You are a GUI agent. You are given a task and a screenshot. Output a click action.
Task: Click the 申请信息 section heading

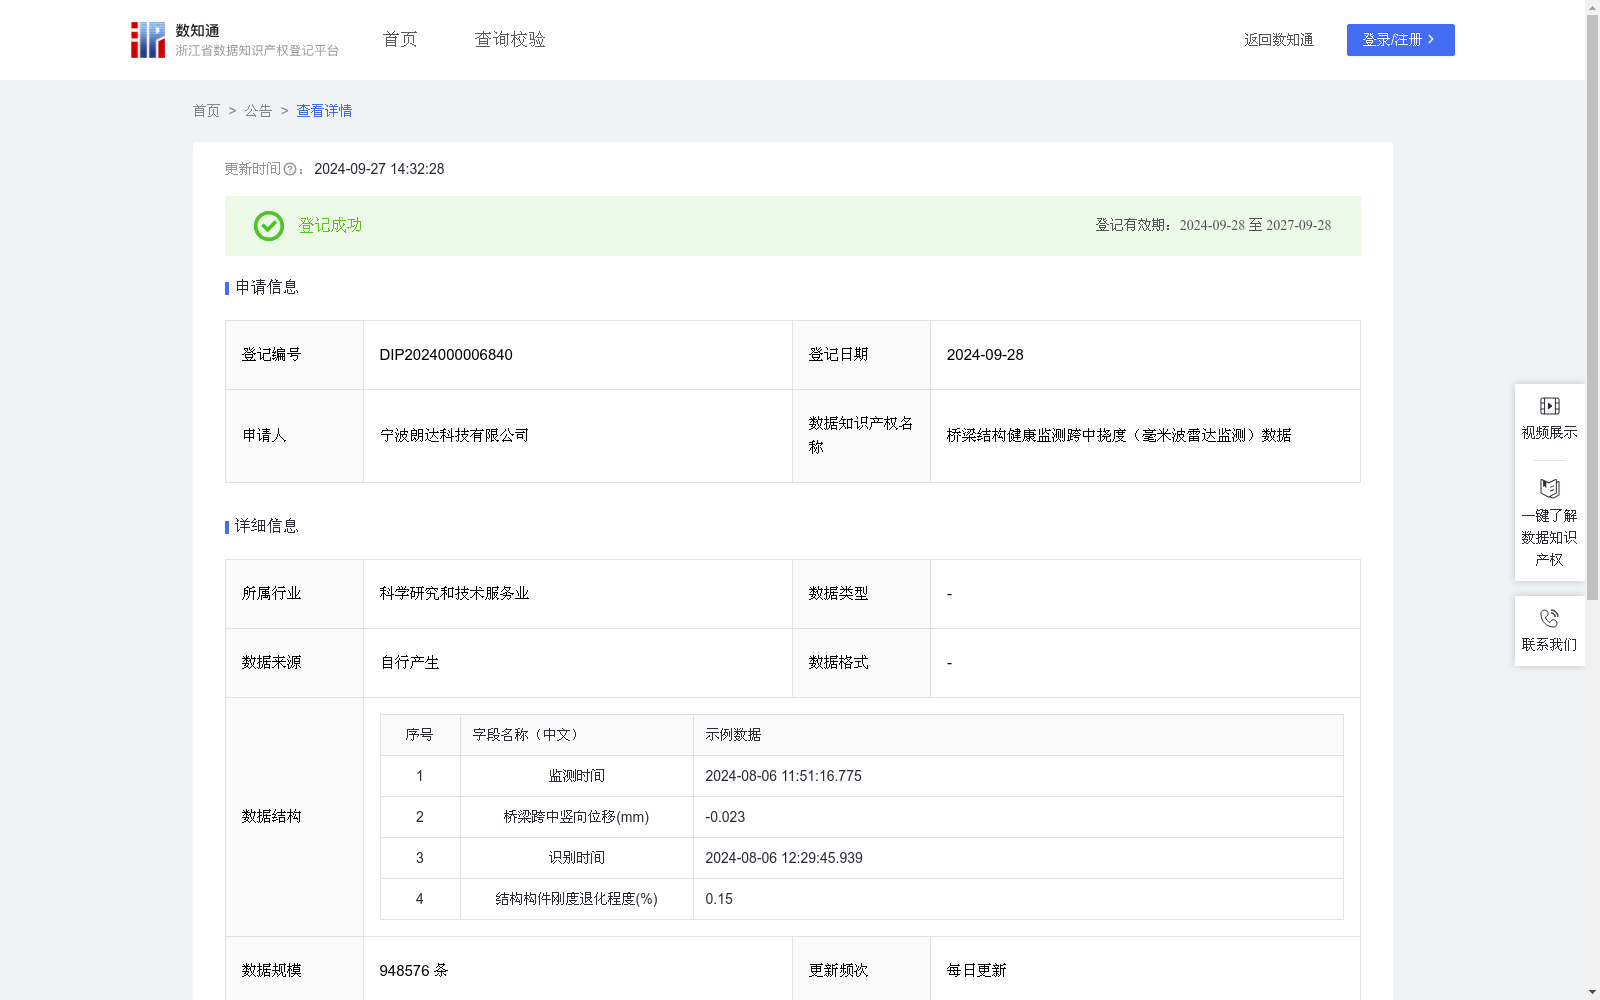click(x=267, y=288)
